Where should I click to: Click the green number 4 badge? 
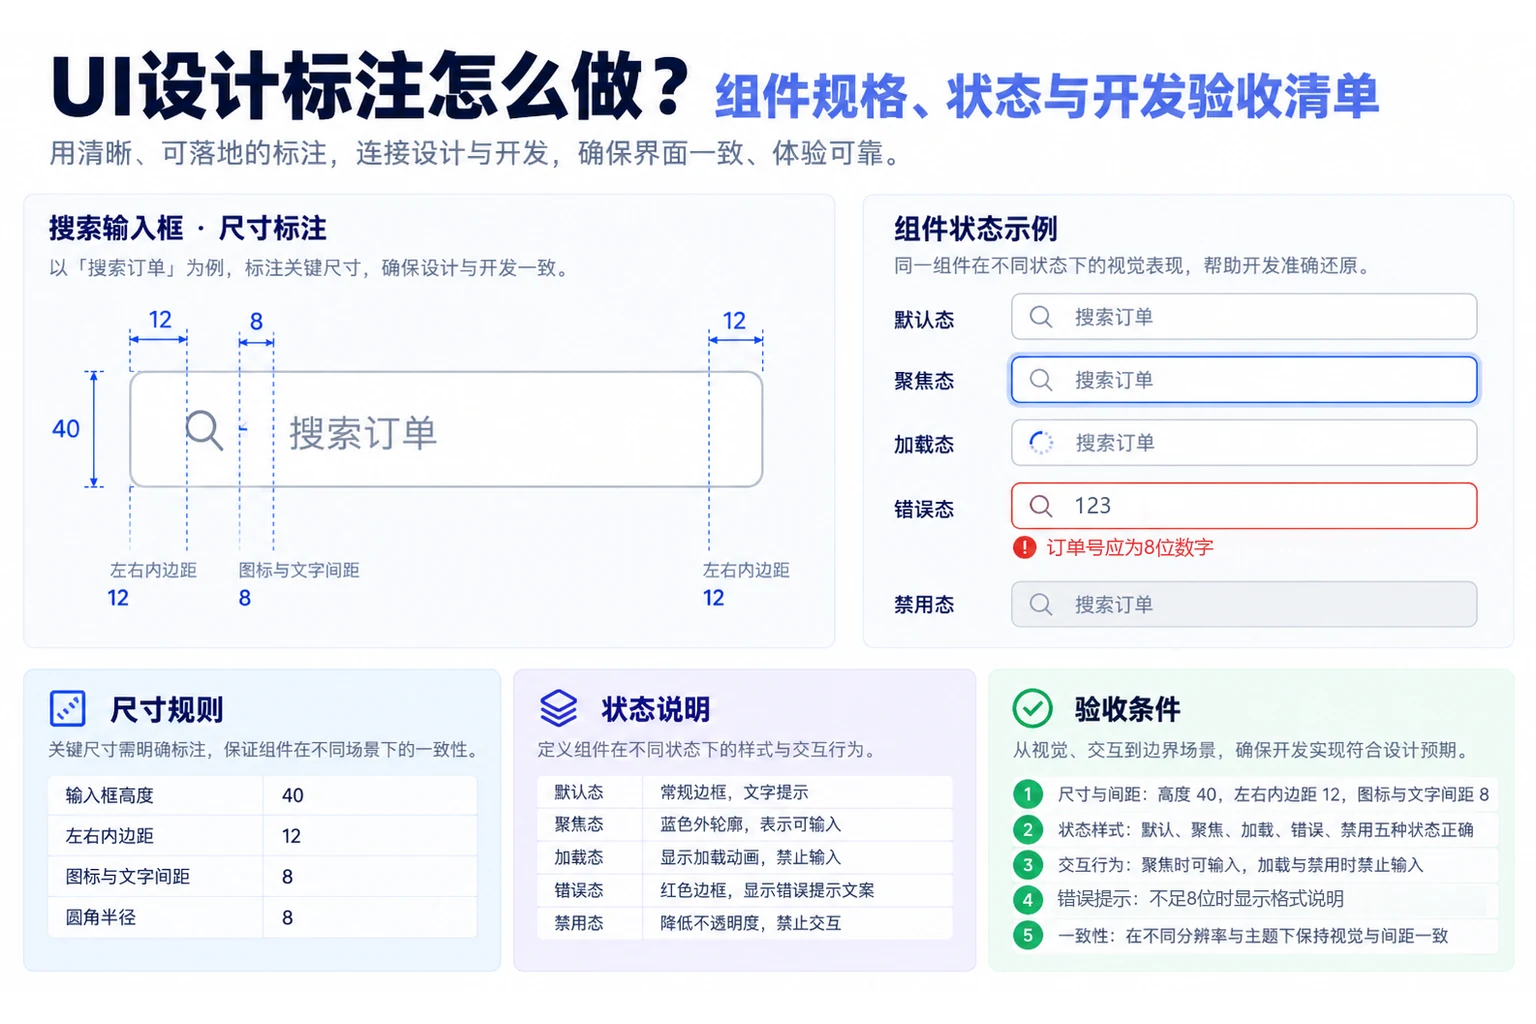coord(1027,899)
